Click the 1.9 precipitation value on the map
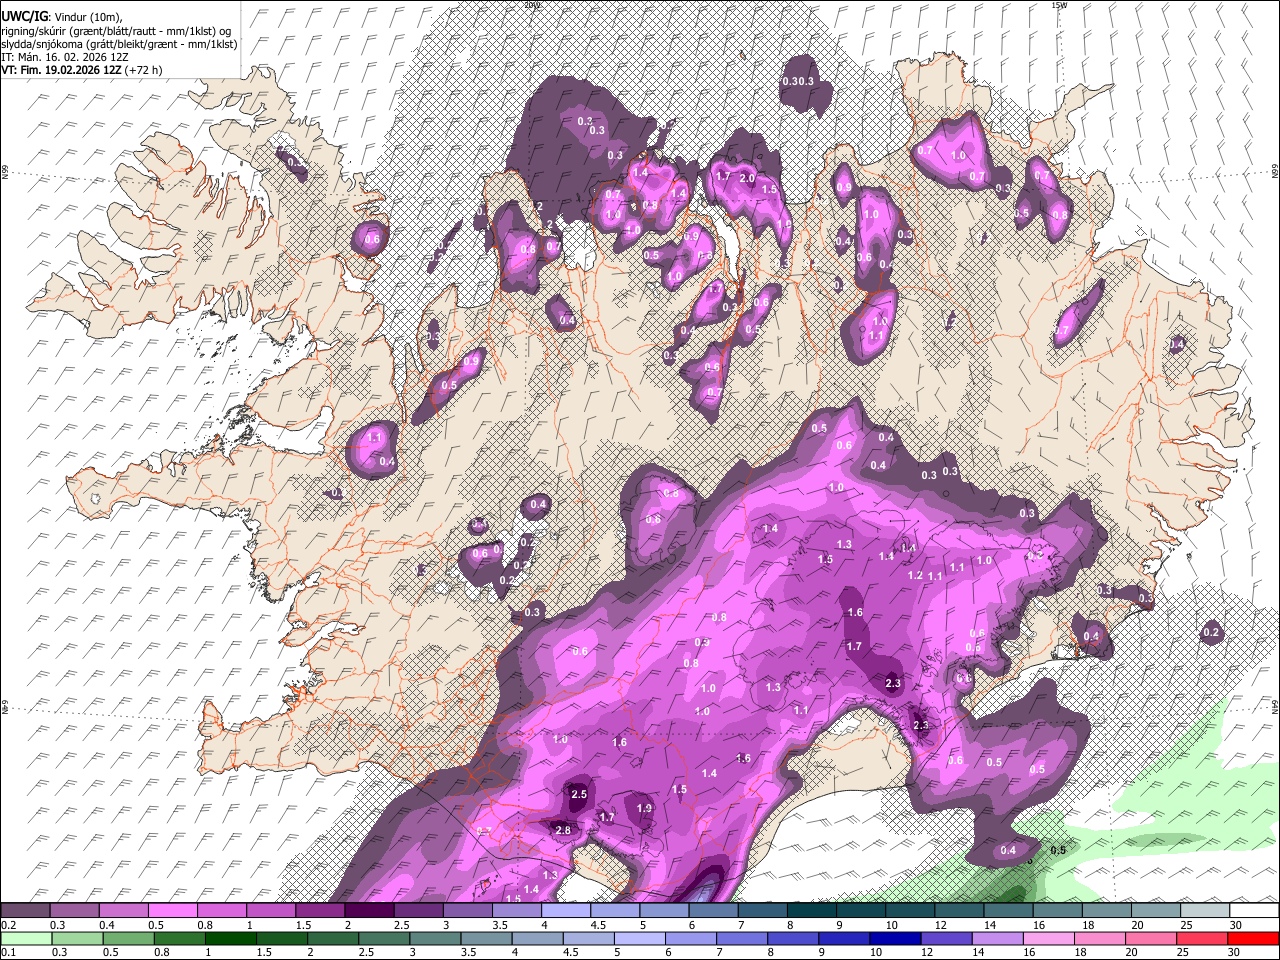Image resolution: width=1280 pixels, height=960 pixels. tap(644, 808)
